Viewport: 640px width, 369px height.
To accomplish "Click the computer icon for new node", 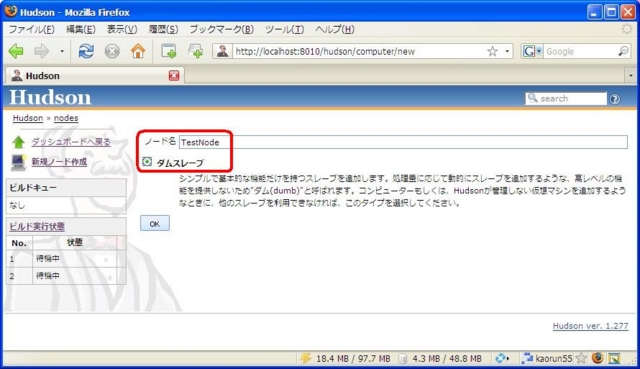I will click(18, 162).
